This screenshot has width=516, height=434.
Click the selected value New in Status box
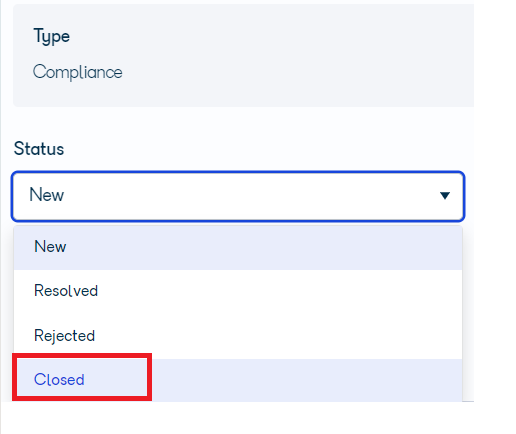point(47,195)
